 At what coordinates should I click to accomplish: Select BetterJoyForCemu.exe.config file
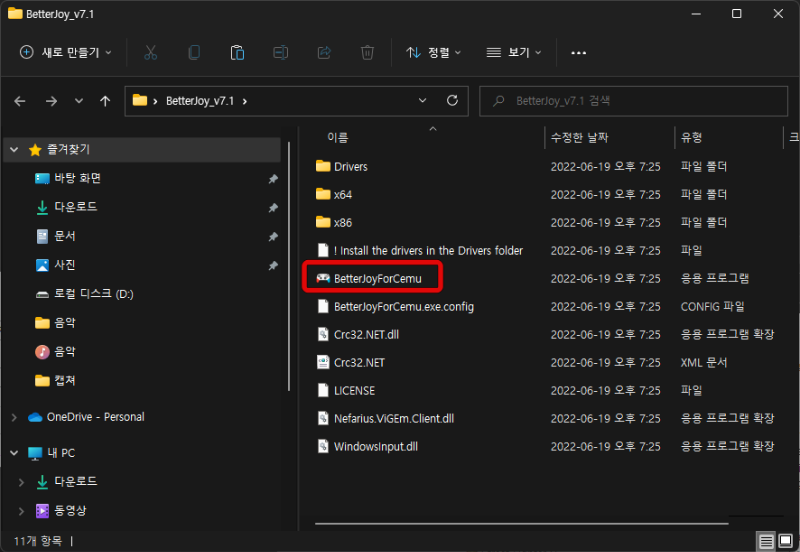[x=404, y=306]
